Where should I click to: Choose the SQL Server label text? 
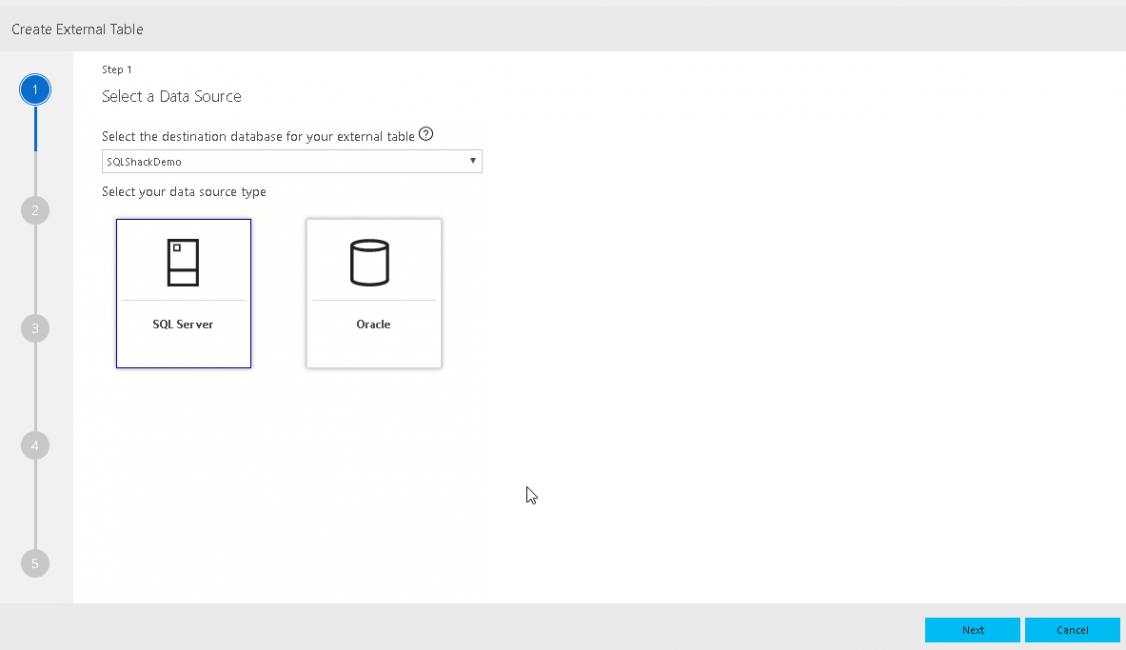[x=183, y=324]
